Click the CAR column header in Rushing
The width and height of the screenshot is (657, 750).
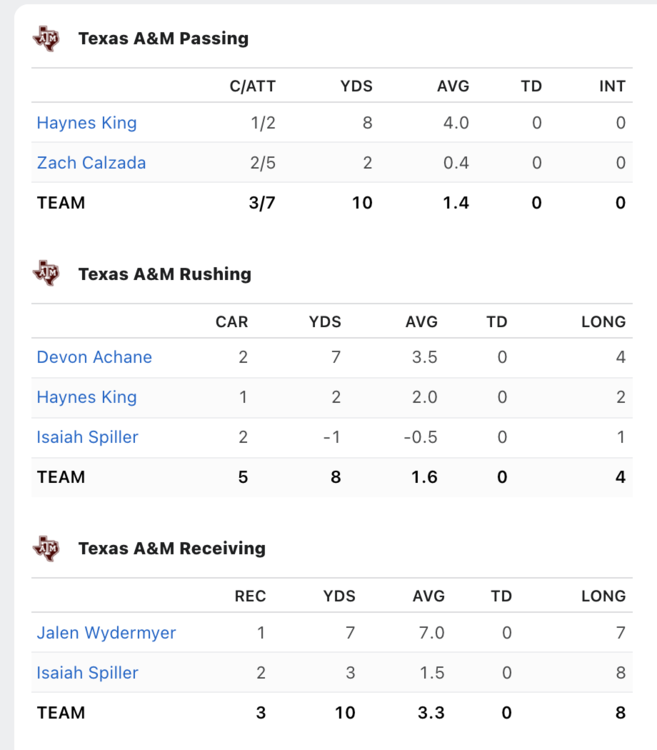[x=232, y=322]
